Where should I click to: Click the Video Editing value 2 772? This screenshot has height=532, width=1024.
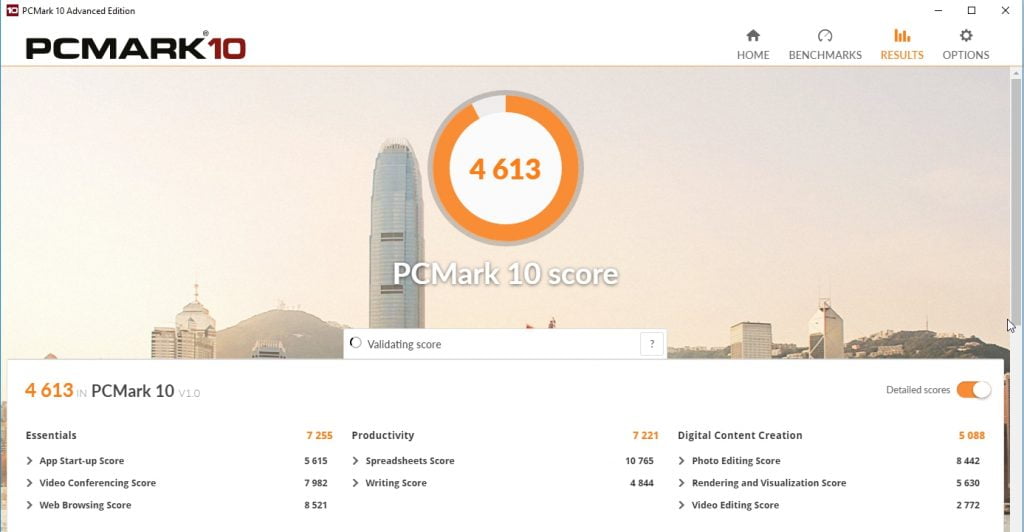pos(968,505)
